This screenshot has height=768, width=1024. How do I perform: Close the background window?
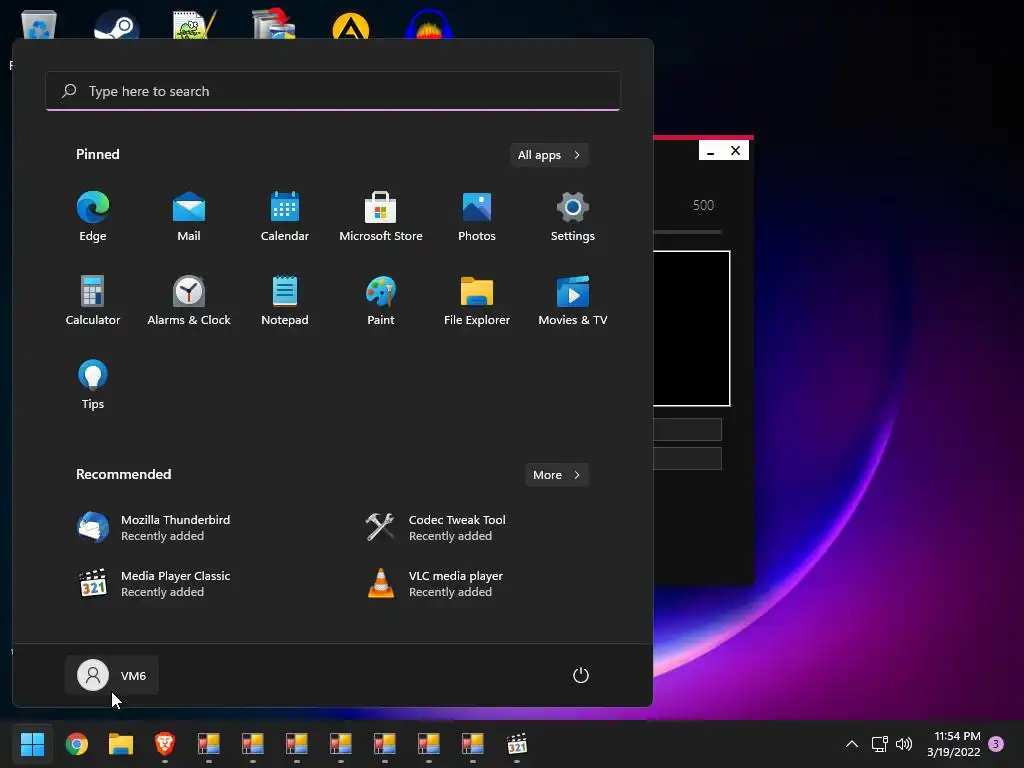pyautogui.click(x=735, y=151)
